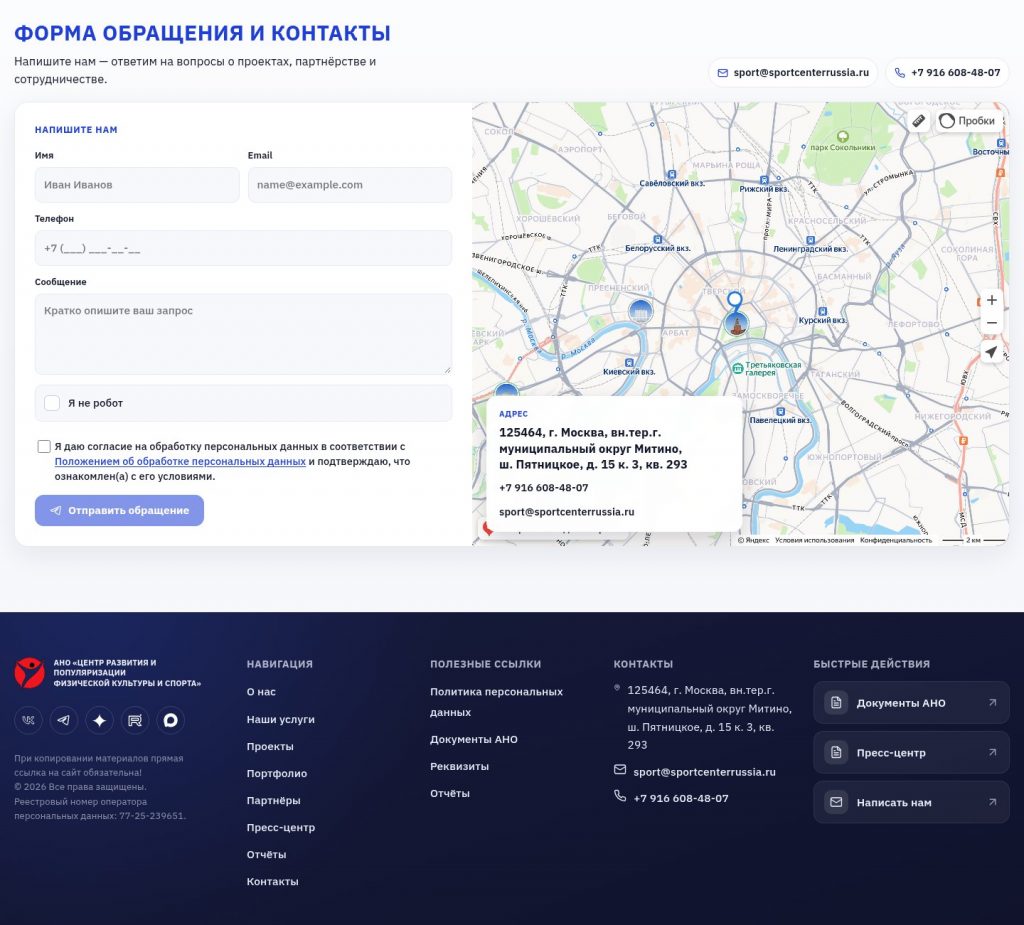
Task: Click footer contact email sport@sportcenterrussia.ru
Action: (x=705, y=771)
